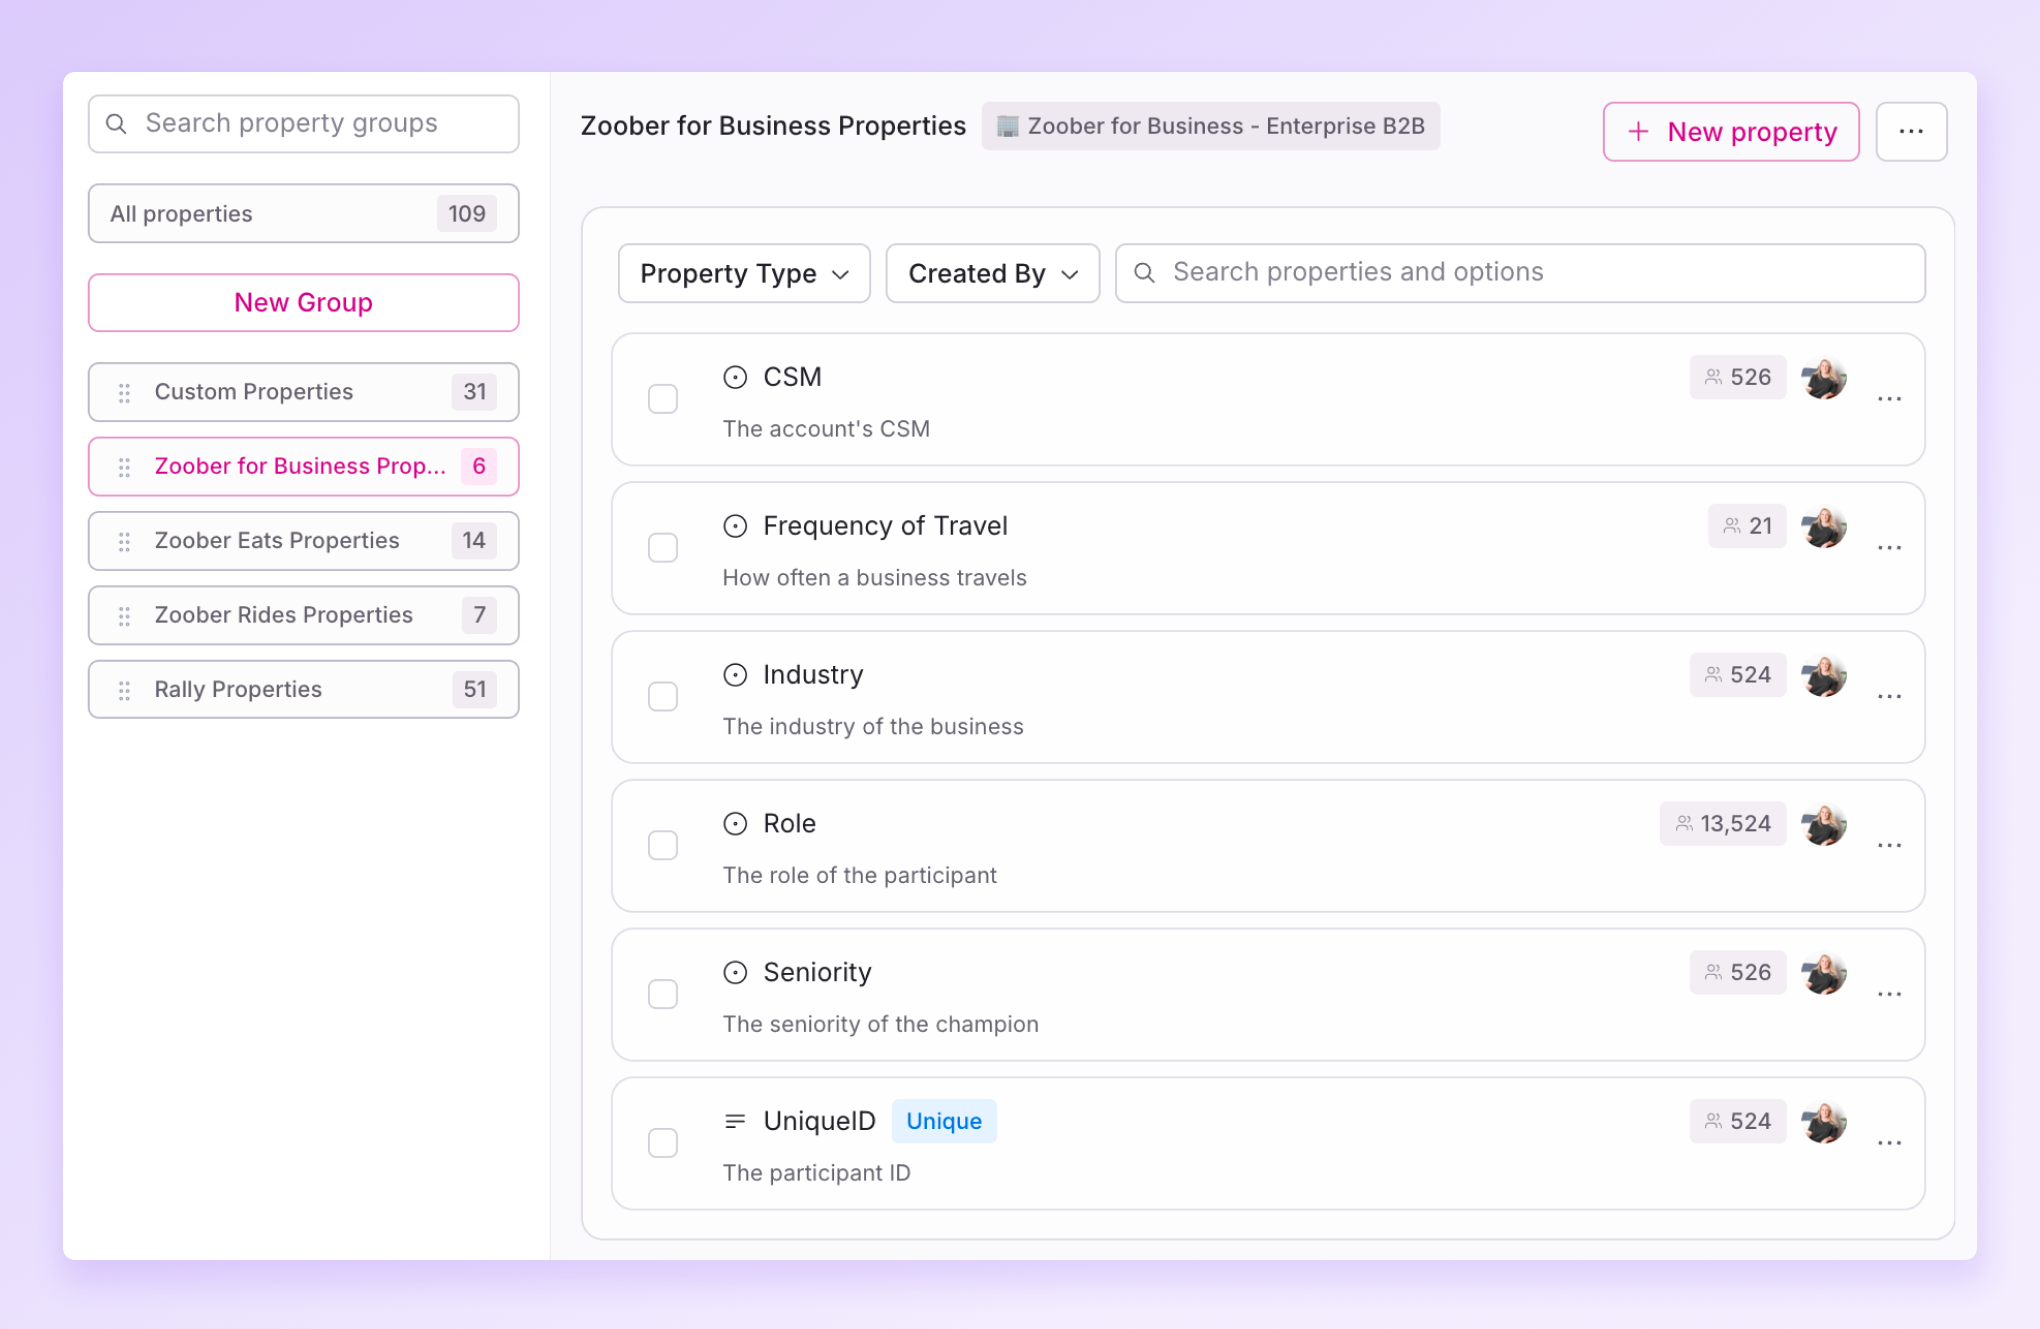Image resolution: width=2040 pixels, height=1329 pixels.
Task: Select the Frequency of Travel checkbox
Action: coord(663,548)
